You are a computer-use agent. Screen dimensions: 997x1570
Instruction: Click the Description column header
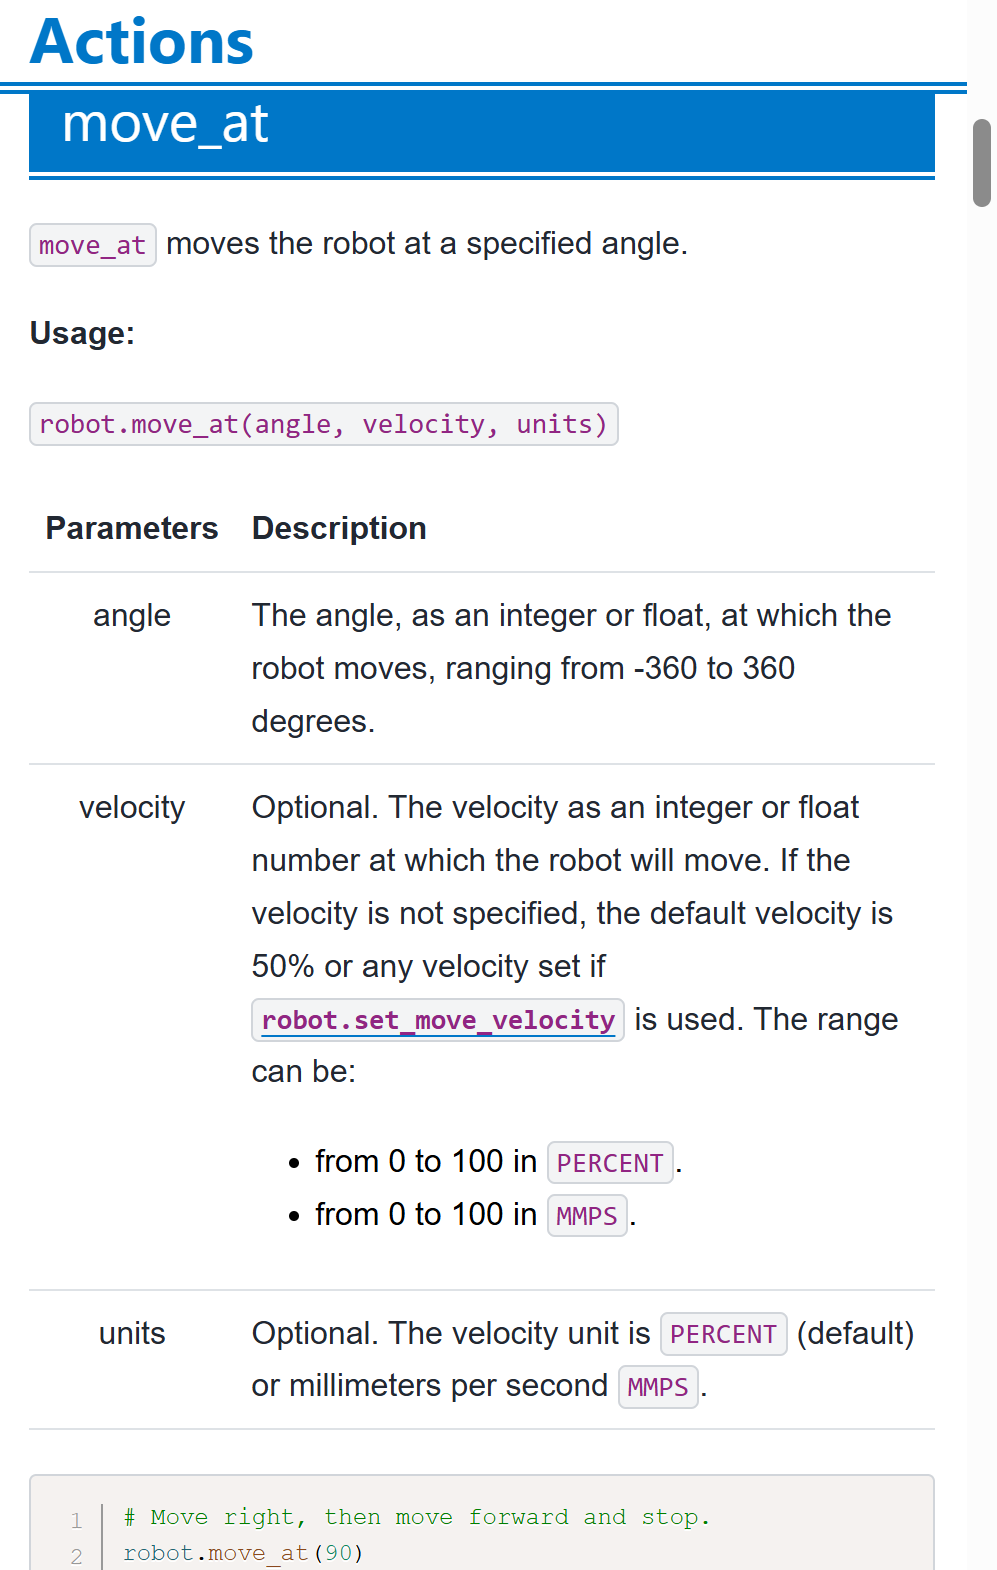coord(339,528)
